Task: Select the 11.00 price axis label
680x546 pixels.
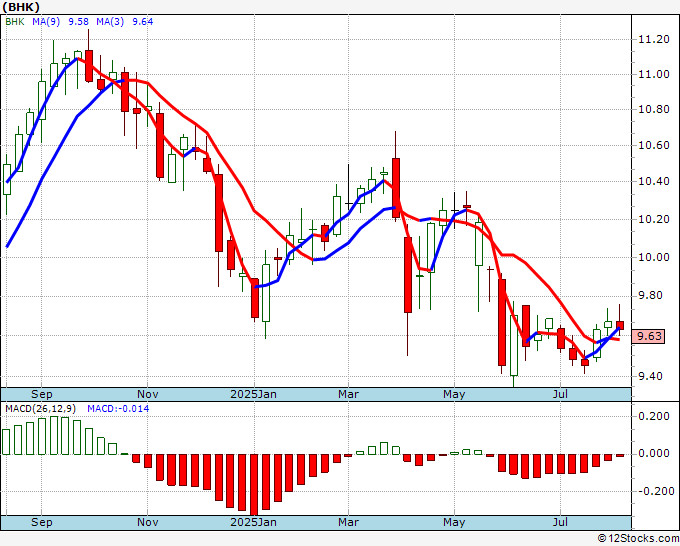Action: pyautogui.click(x=654, y=74)
